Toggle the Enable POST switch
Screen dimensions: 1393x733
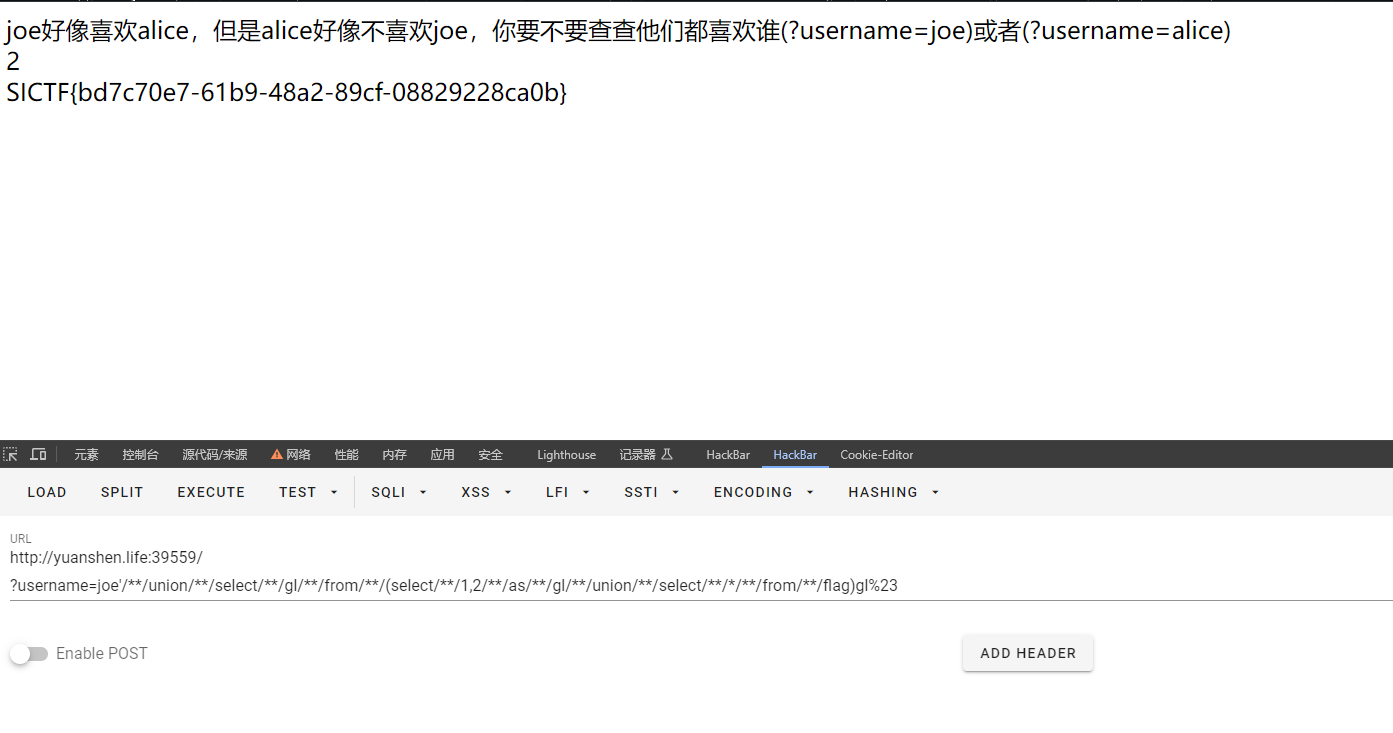(29, 654)
